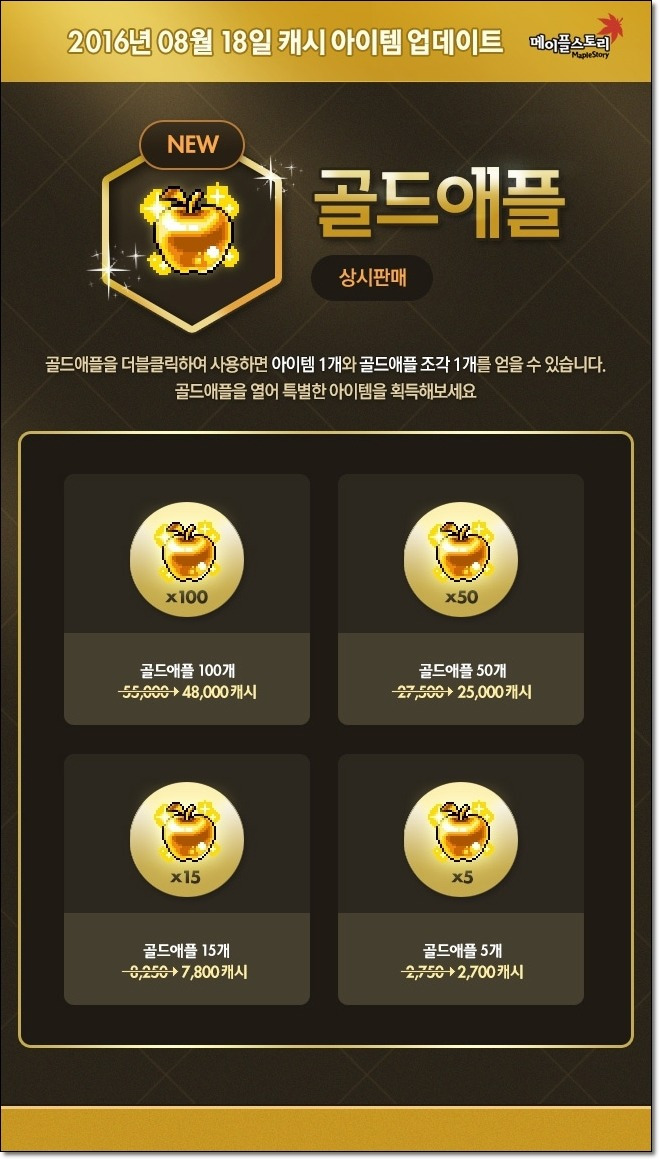Click the red maple leaf icon
Viewport: 660px width, 1160px height.
point(611,27)
